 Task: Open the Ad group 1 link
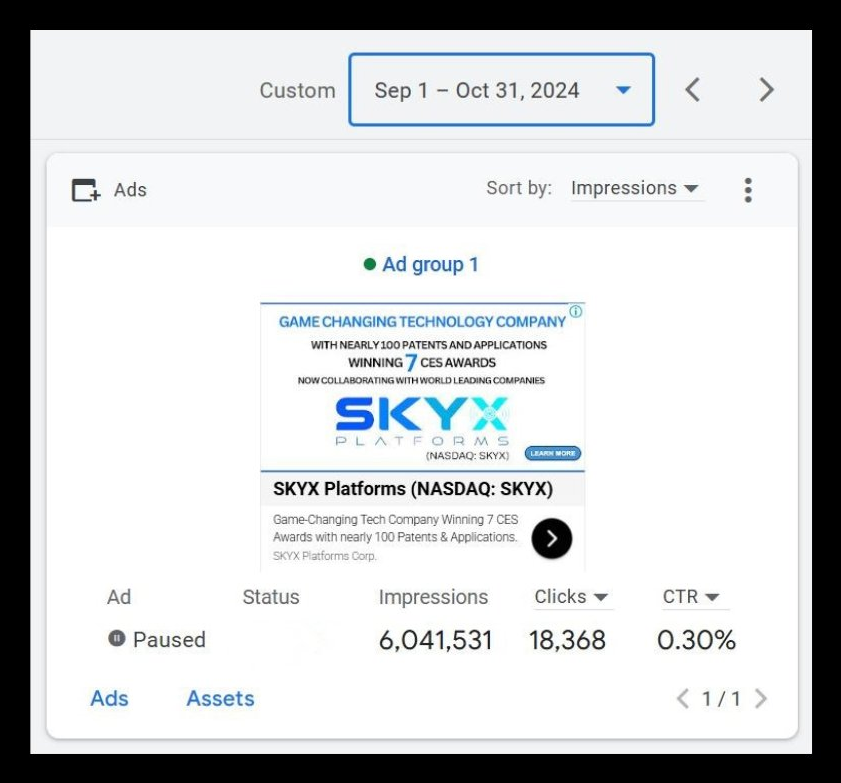tap(430, 264)
